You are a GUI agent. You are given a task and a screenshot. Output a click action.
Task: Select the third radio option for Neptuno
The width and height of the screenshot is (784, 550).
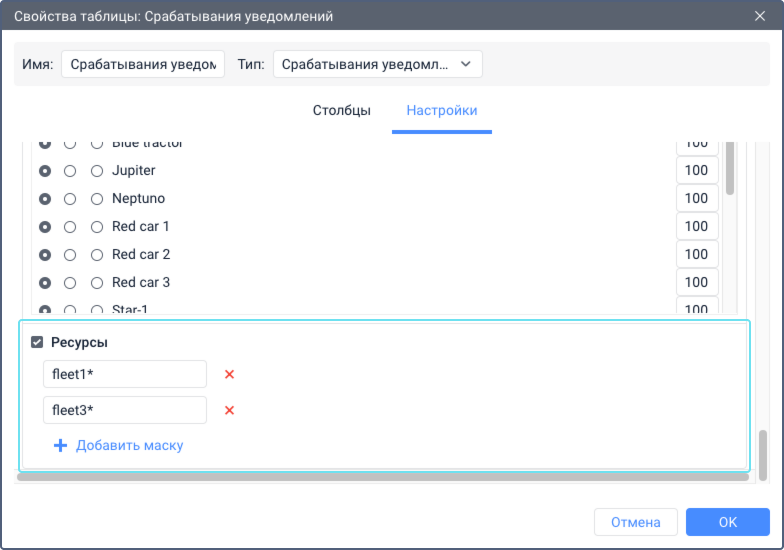pyautogui.click(x=97, y=199)
